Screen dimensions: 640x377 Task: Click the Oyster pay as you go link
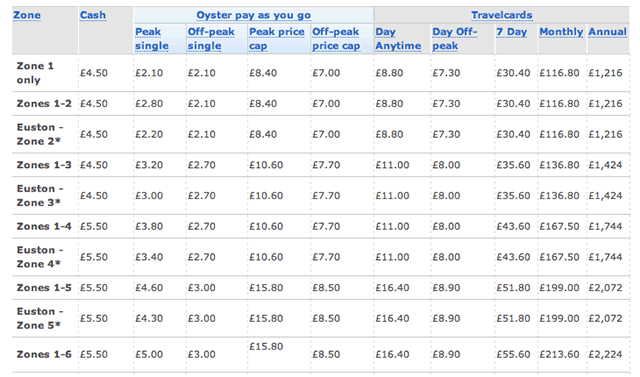click(253, 16)
